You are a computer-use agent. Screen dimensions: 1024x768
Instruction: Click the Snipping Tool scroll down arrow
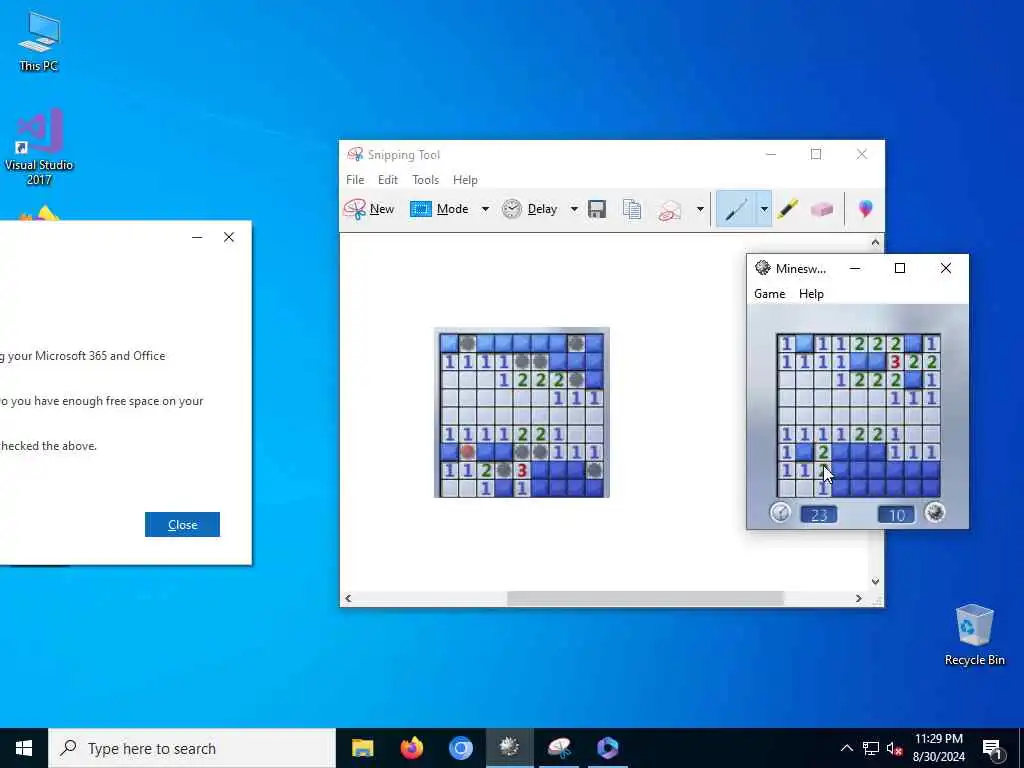[x=875, y=581]
